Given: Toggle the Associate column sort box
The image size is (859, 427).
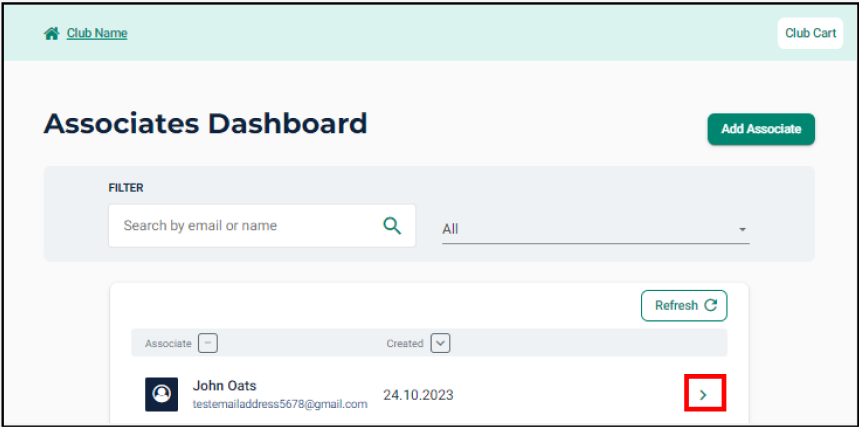Looking at the screenshot, I should click(x=208, y=343).
